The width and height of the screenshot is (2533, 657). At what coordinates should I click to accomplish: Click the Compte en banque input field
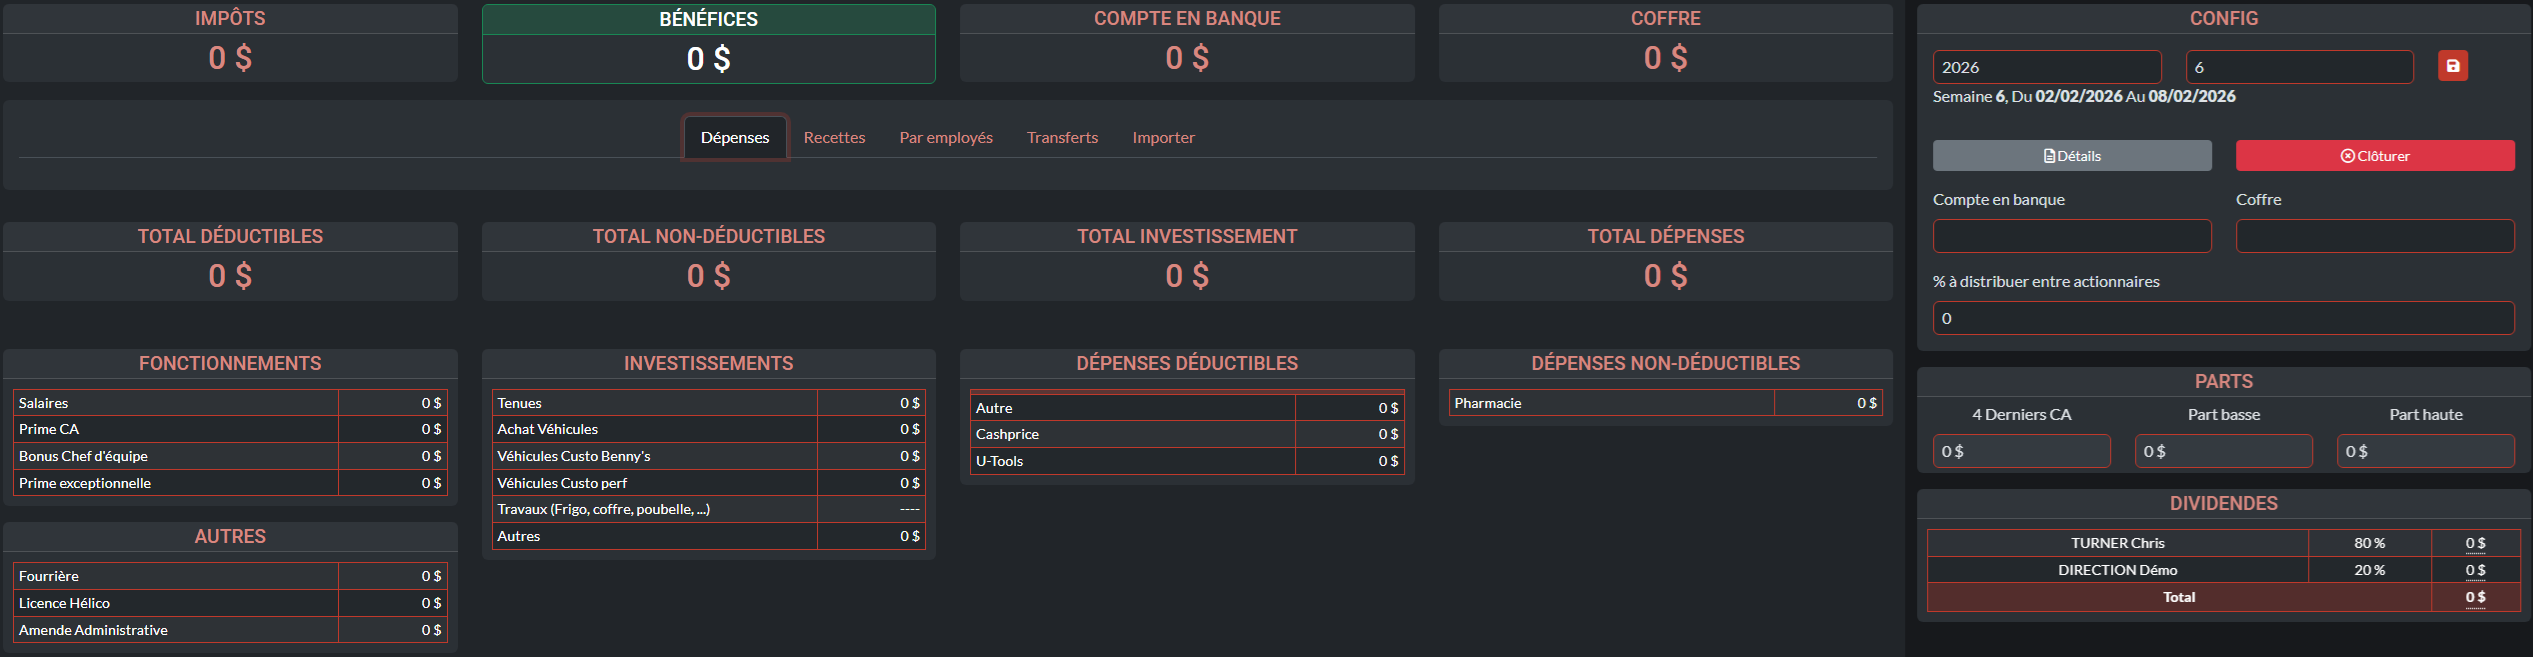tap(2071, 236)
